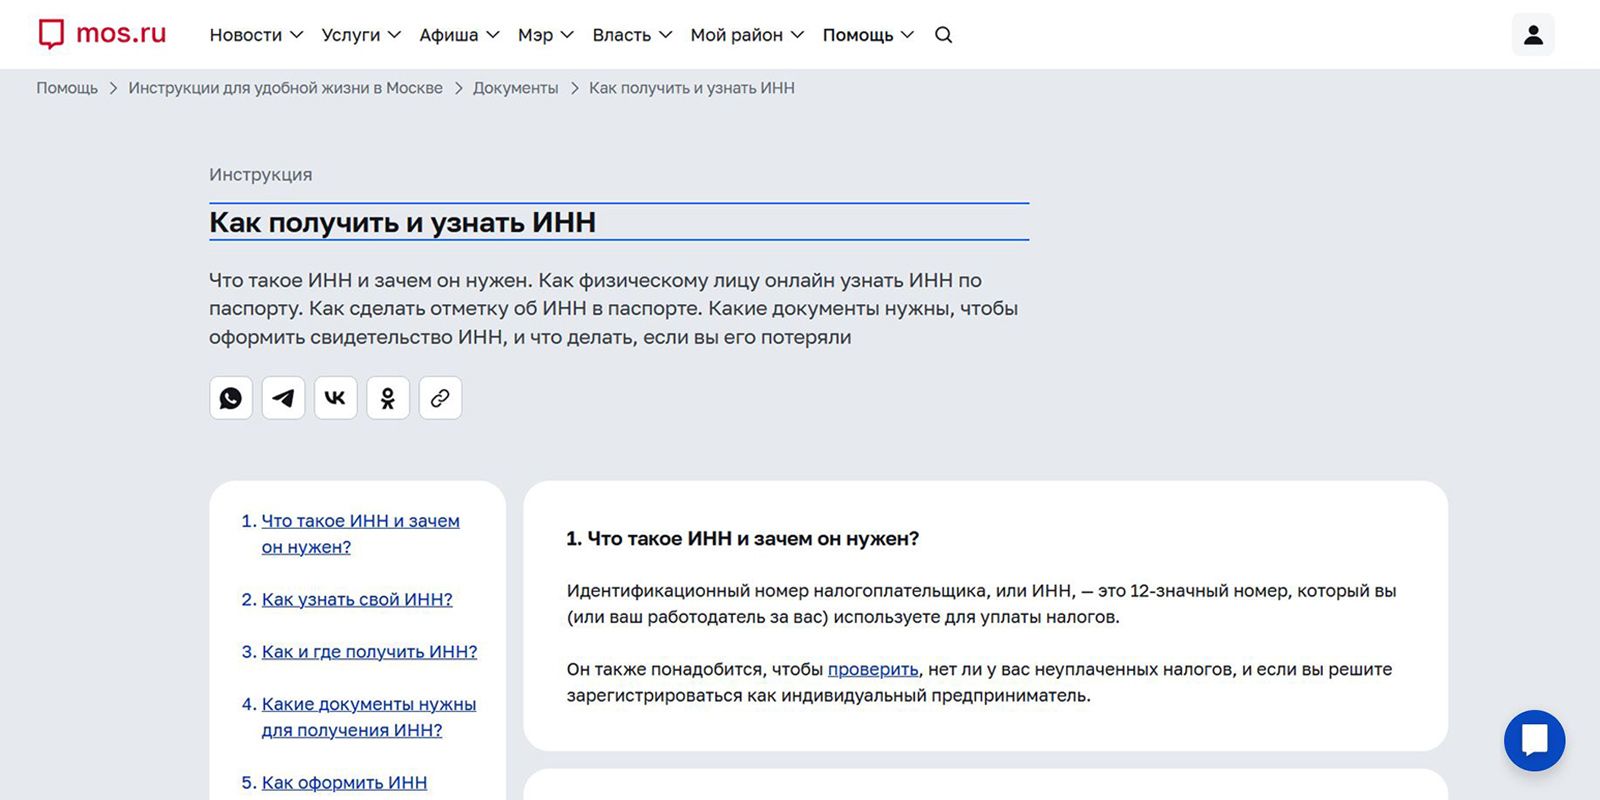
Task: Click the Инструкция label above the title
Action: 260,174
